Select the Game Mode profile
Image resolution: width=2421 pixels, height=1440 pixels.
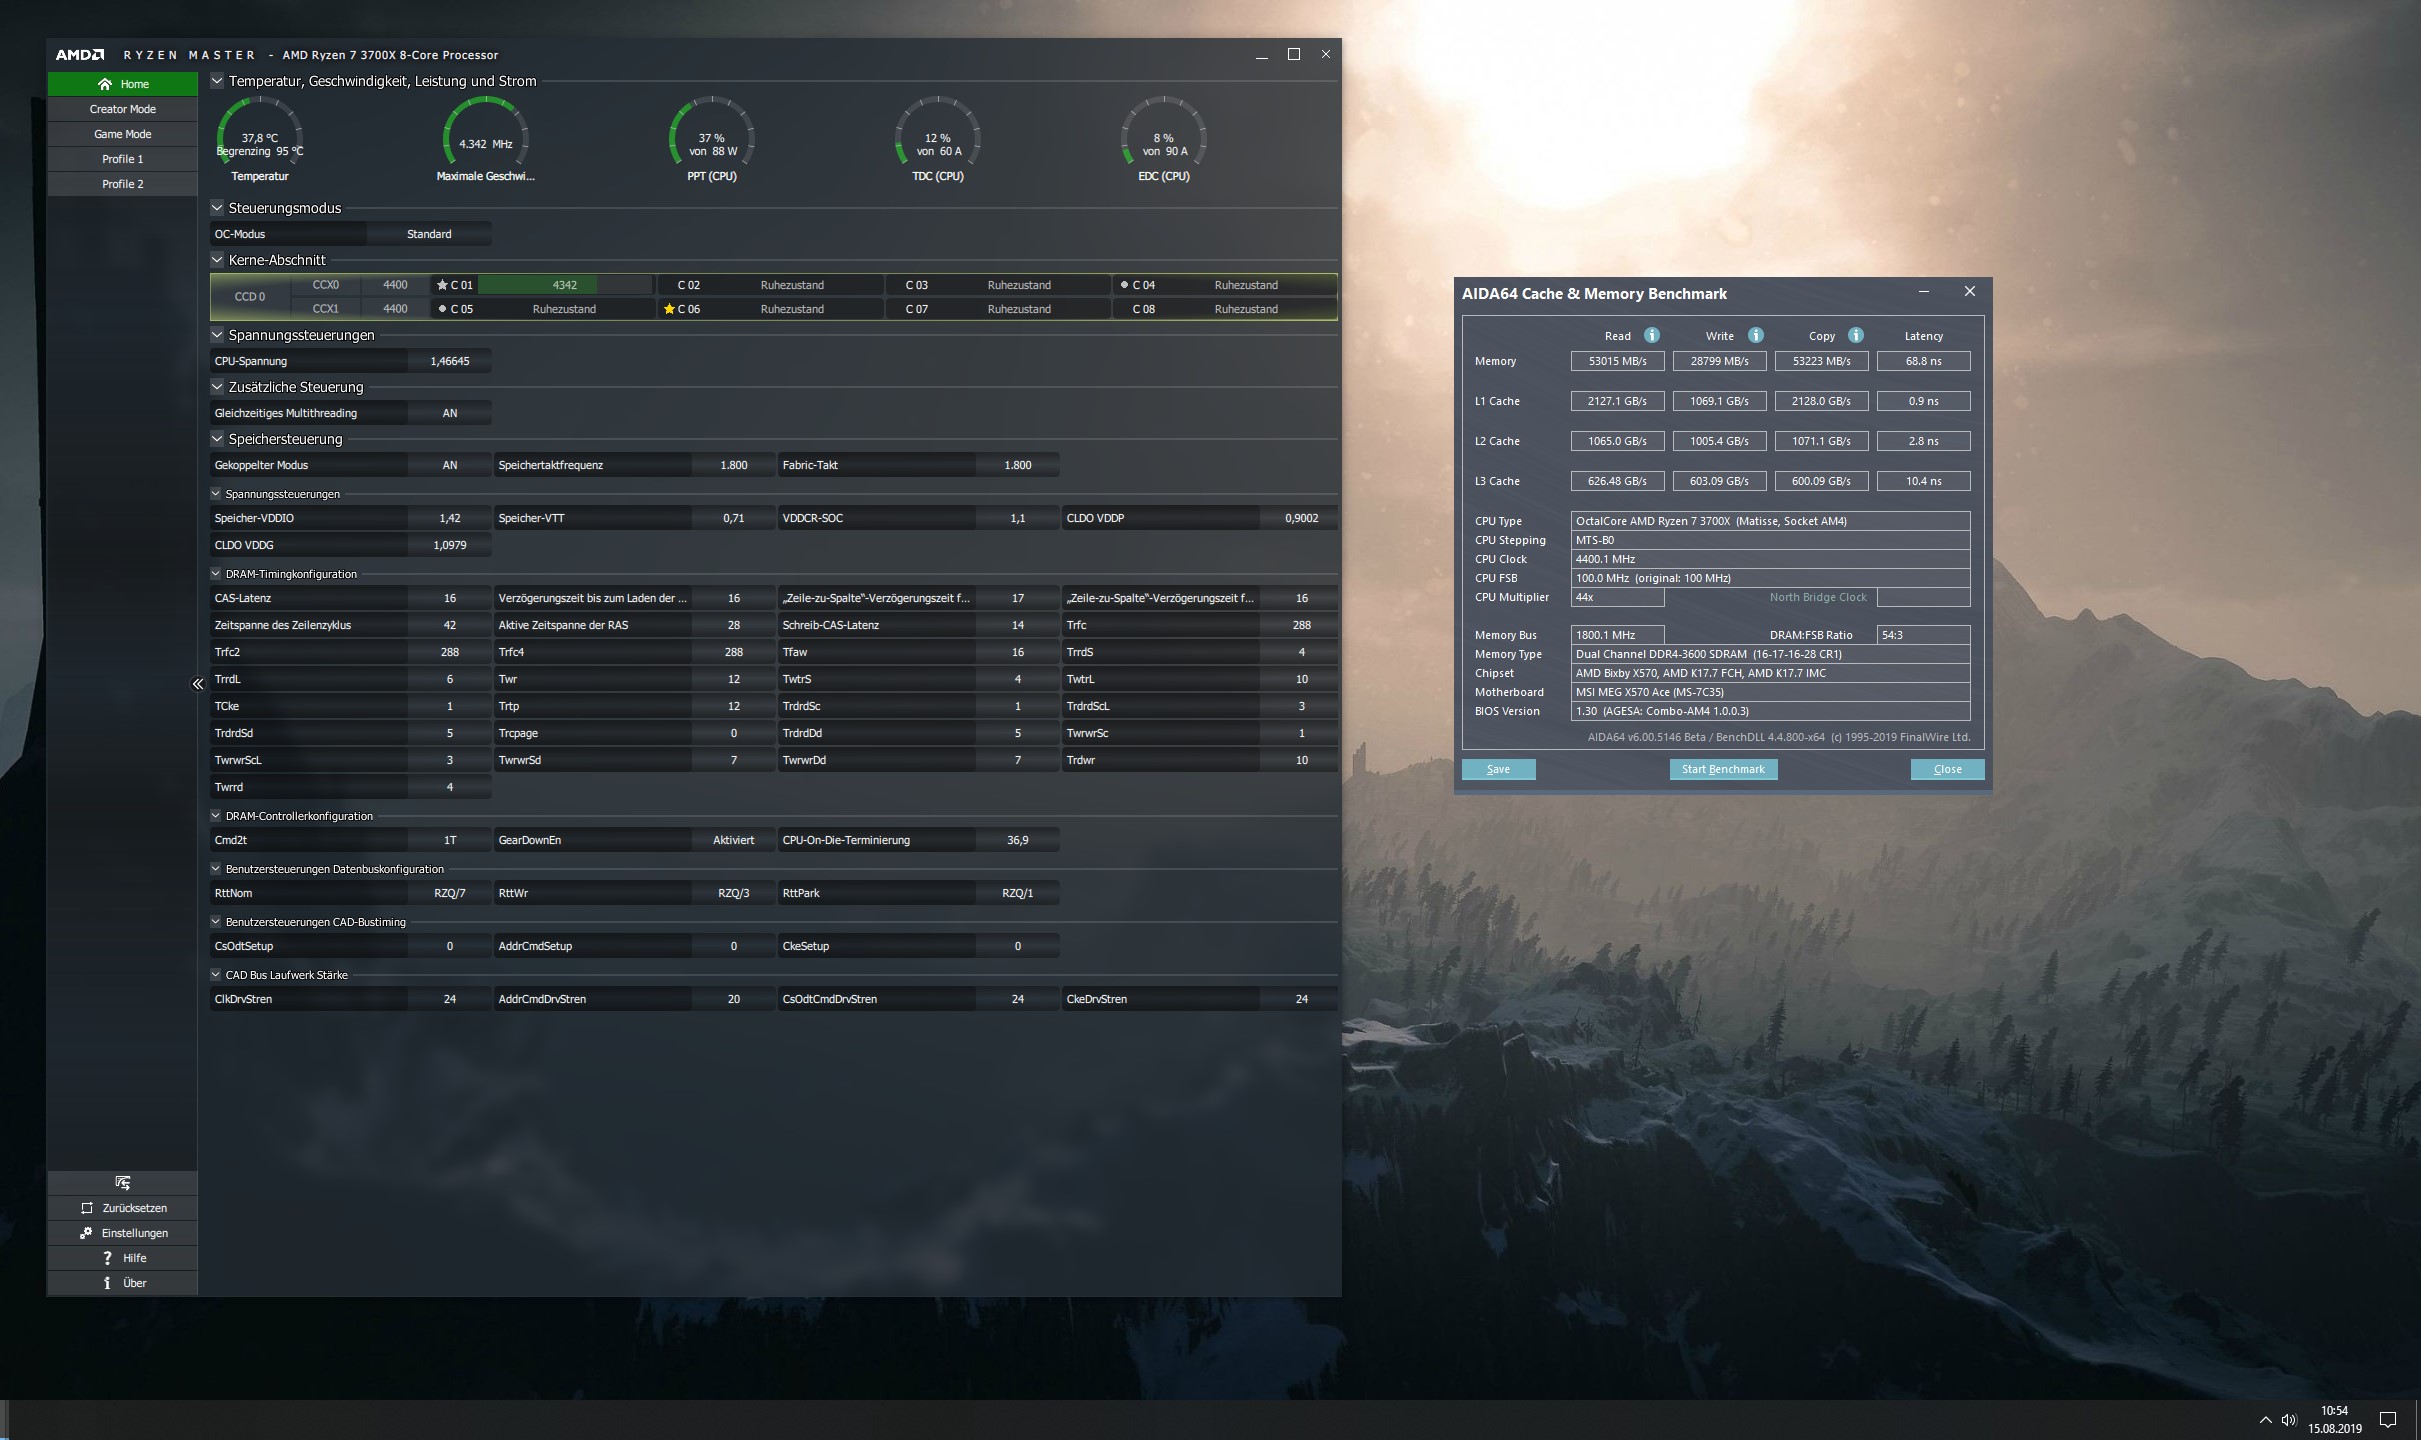point(123,134)
